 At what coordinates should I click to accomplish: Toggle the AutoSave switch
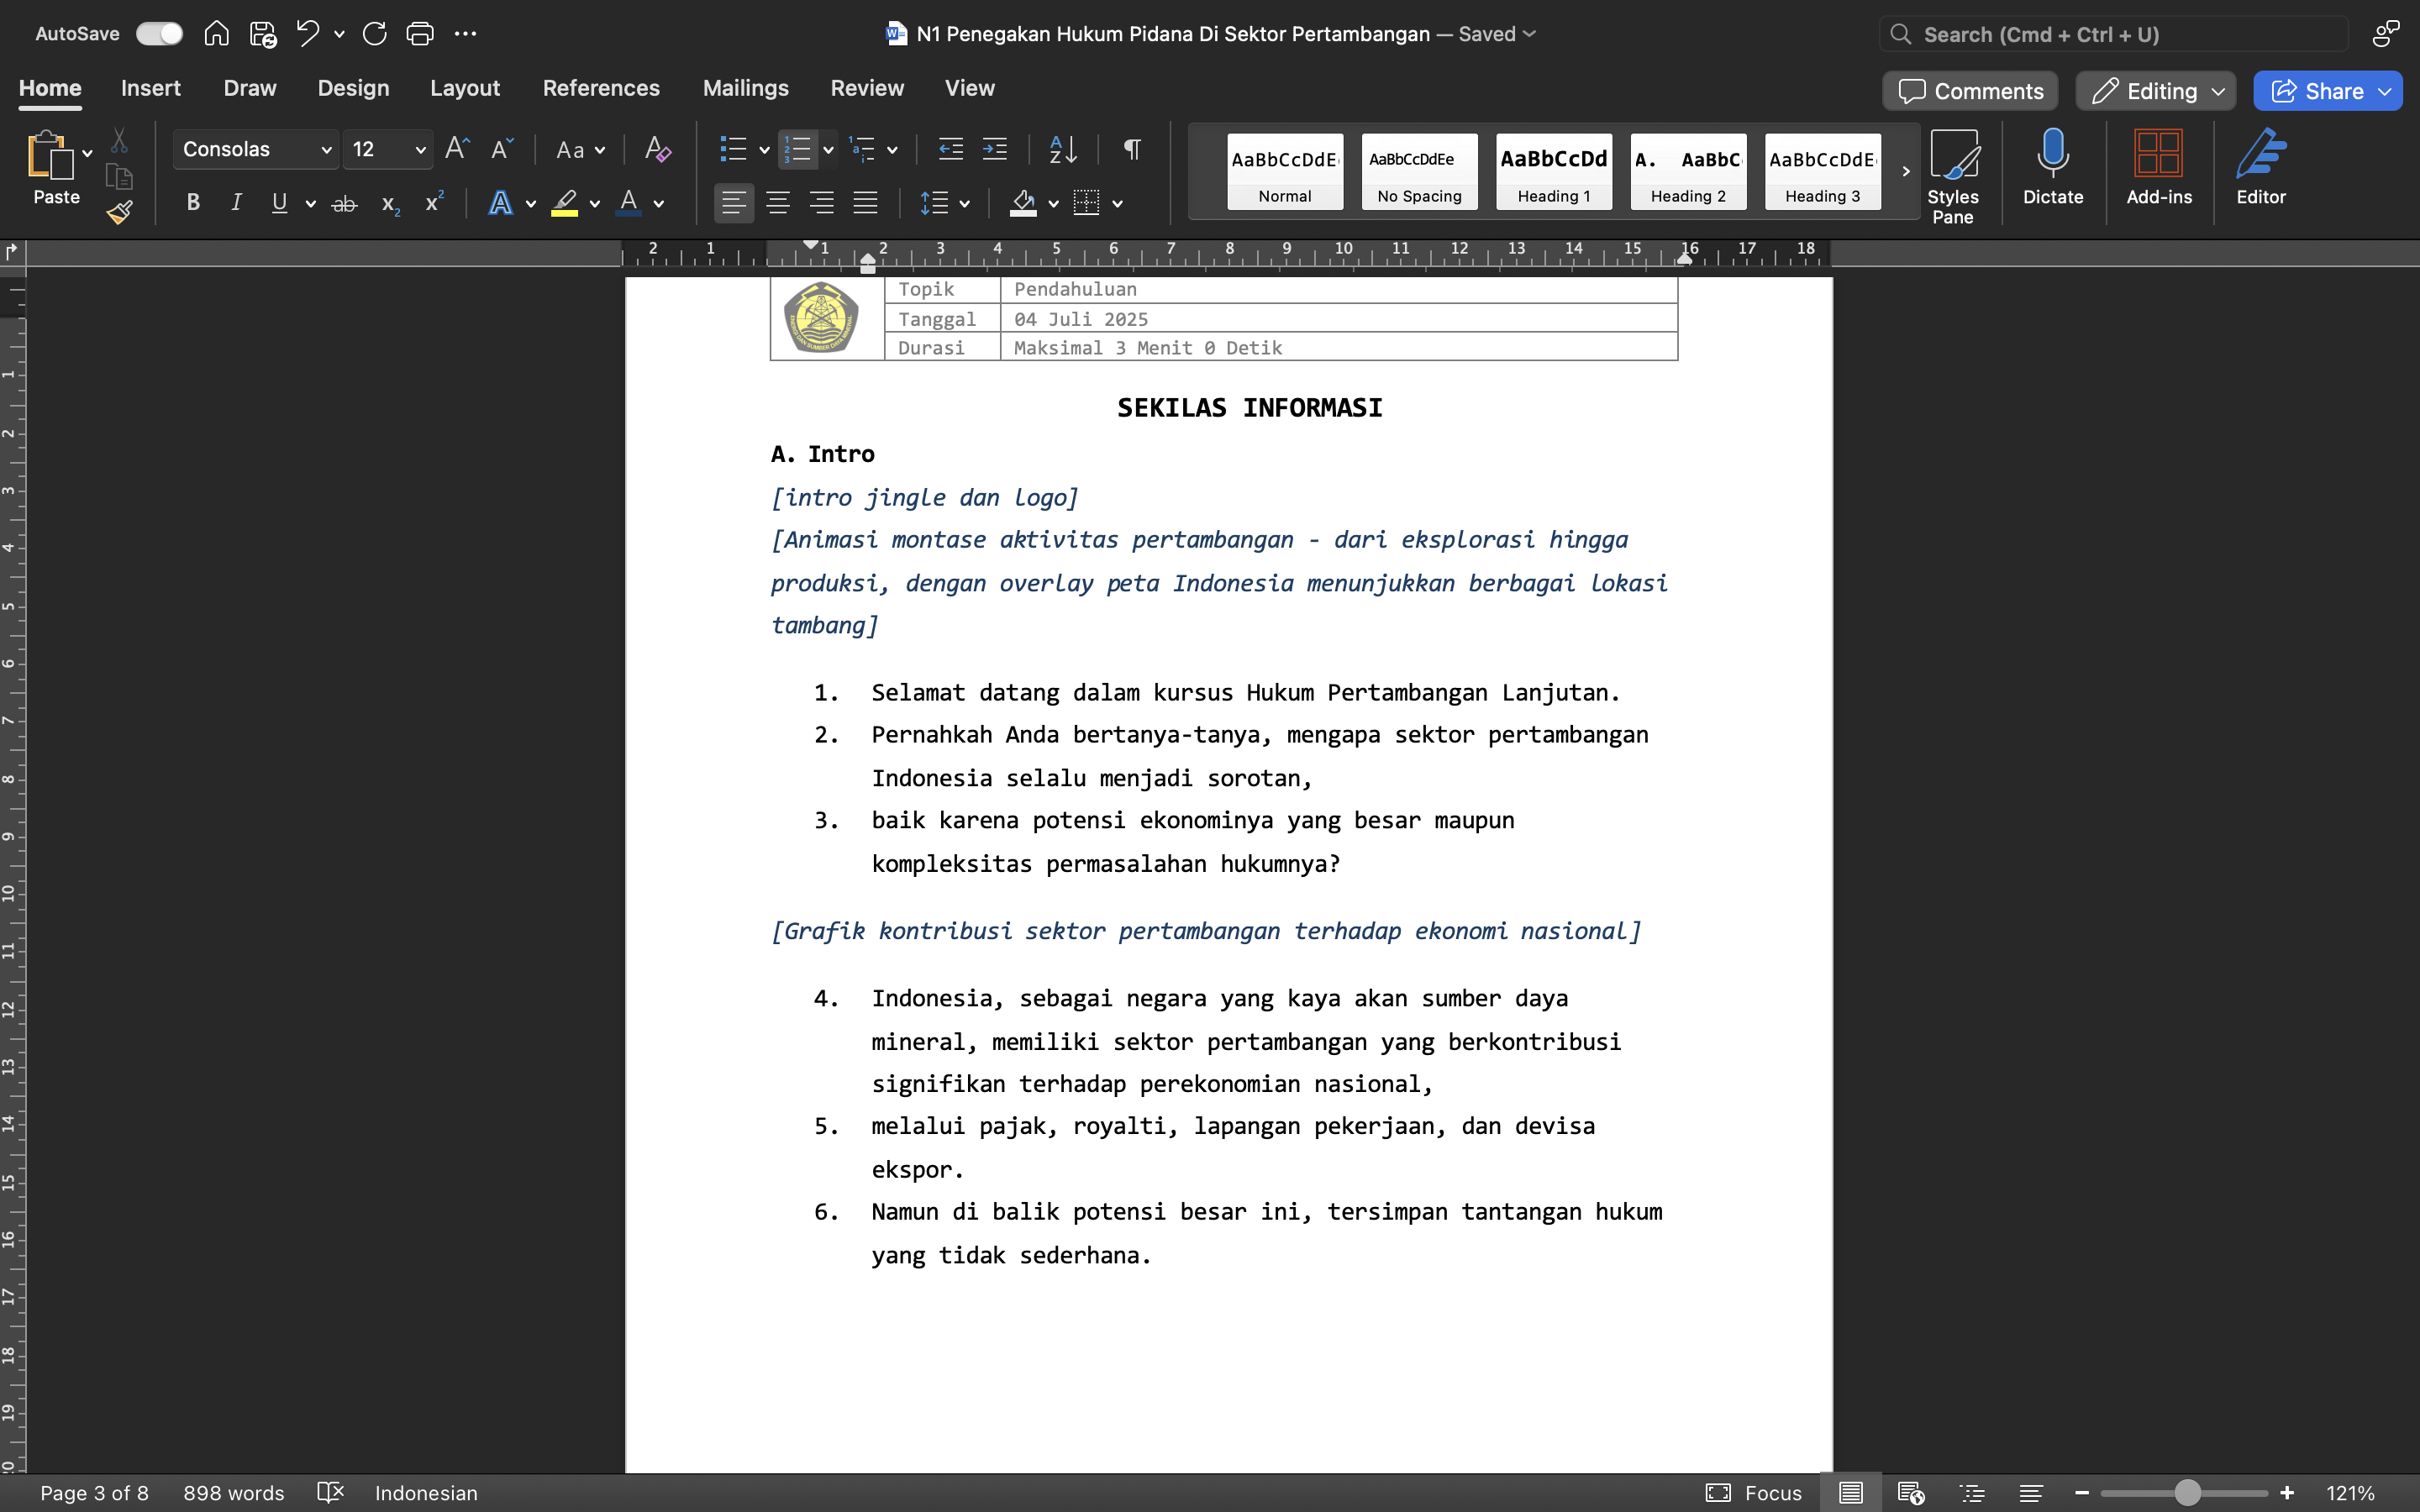tap(160, 33)
